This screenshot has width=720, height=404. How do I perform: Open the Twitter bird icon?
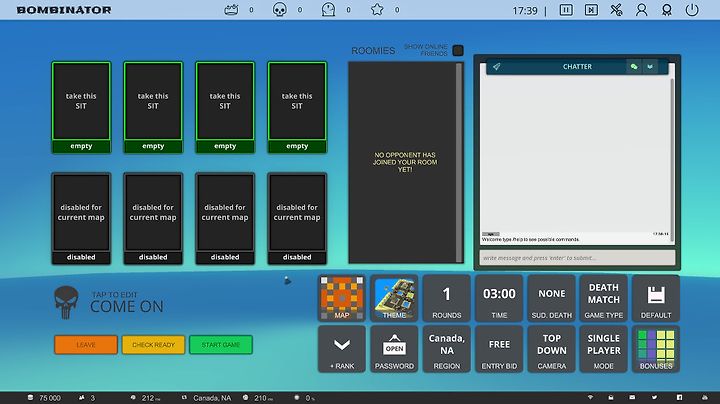654,398
